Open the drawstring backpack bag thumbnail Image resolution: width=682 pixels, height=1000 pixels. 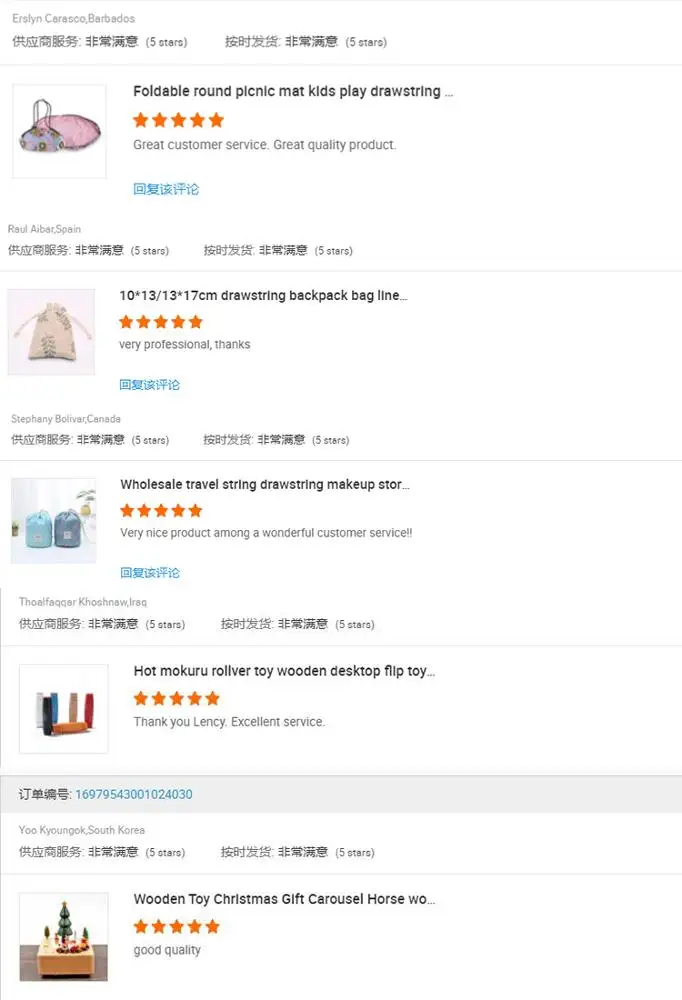pos(51,332)
